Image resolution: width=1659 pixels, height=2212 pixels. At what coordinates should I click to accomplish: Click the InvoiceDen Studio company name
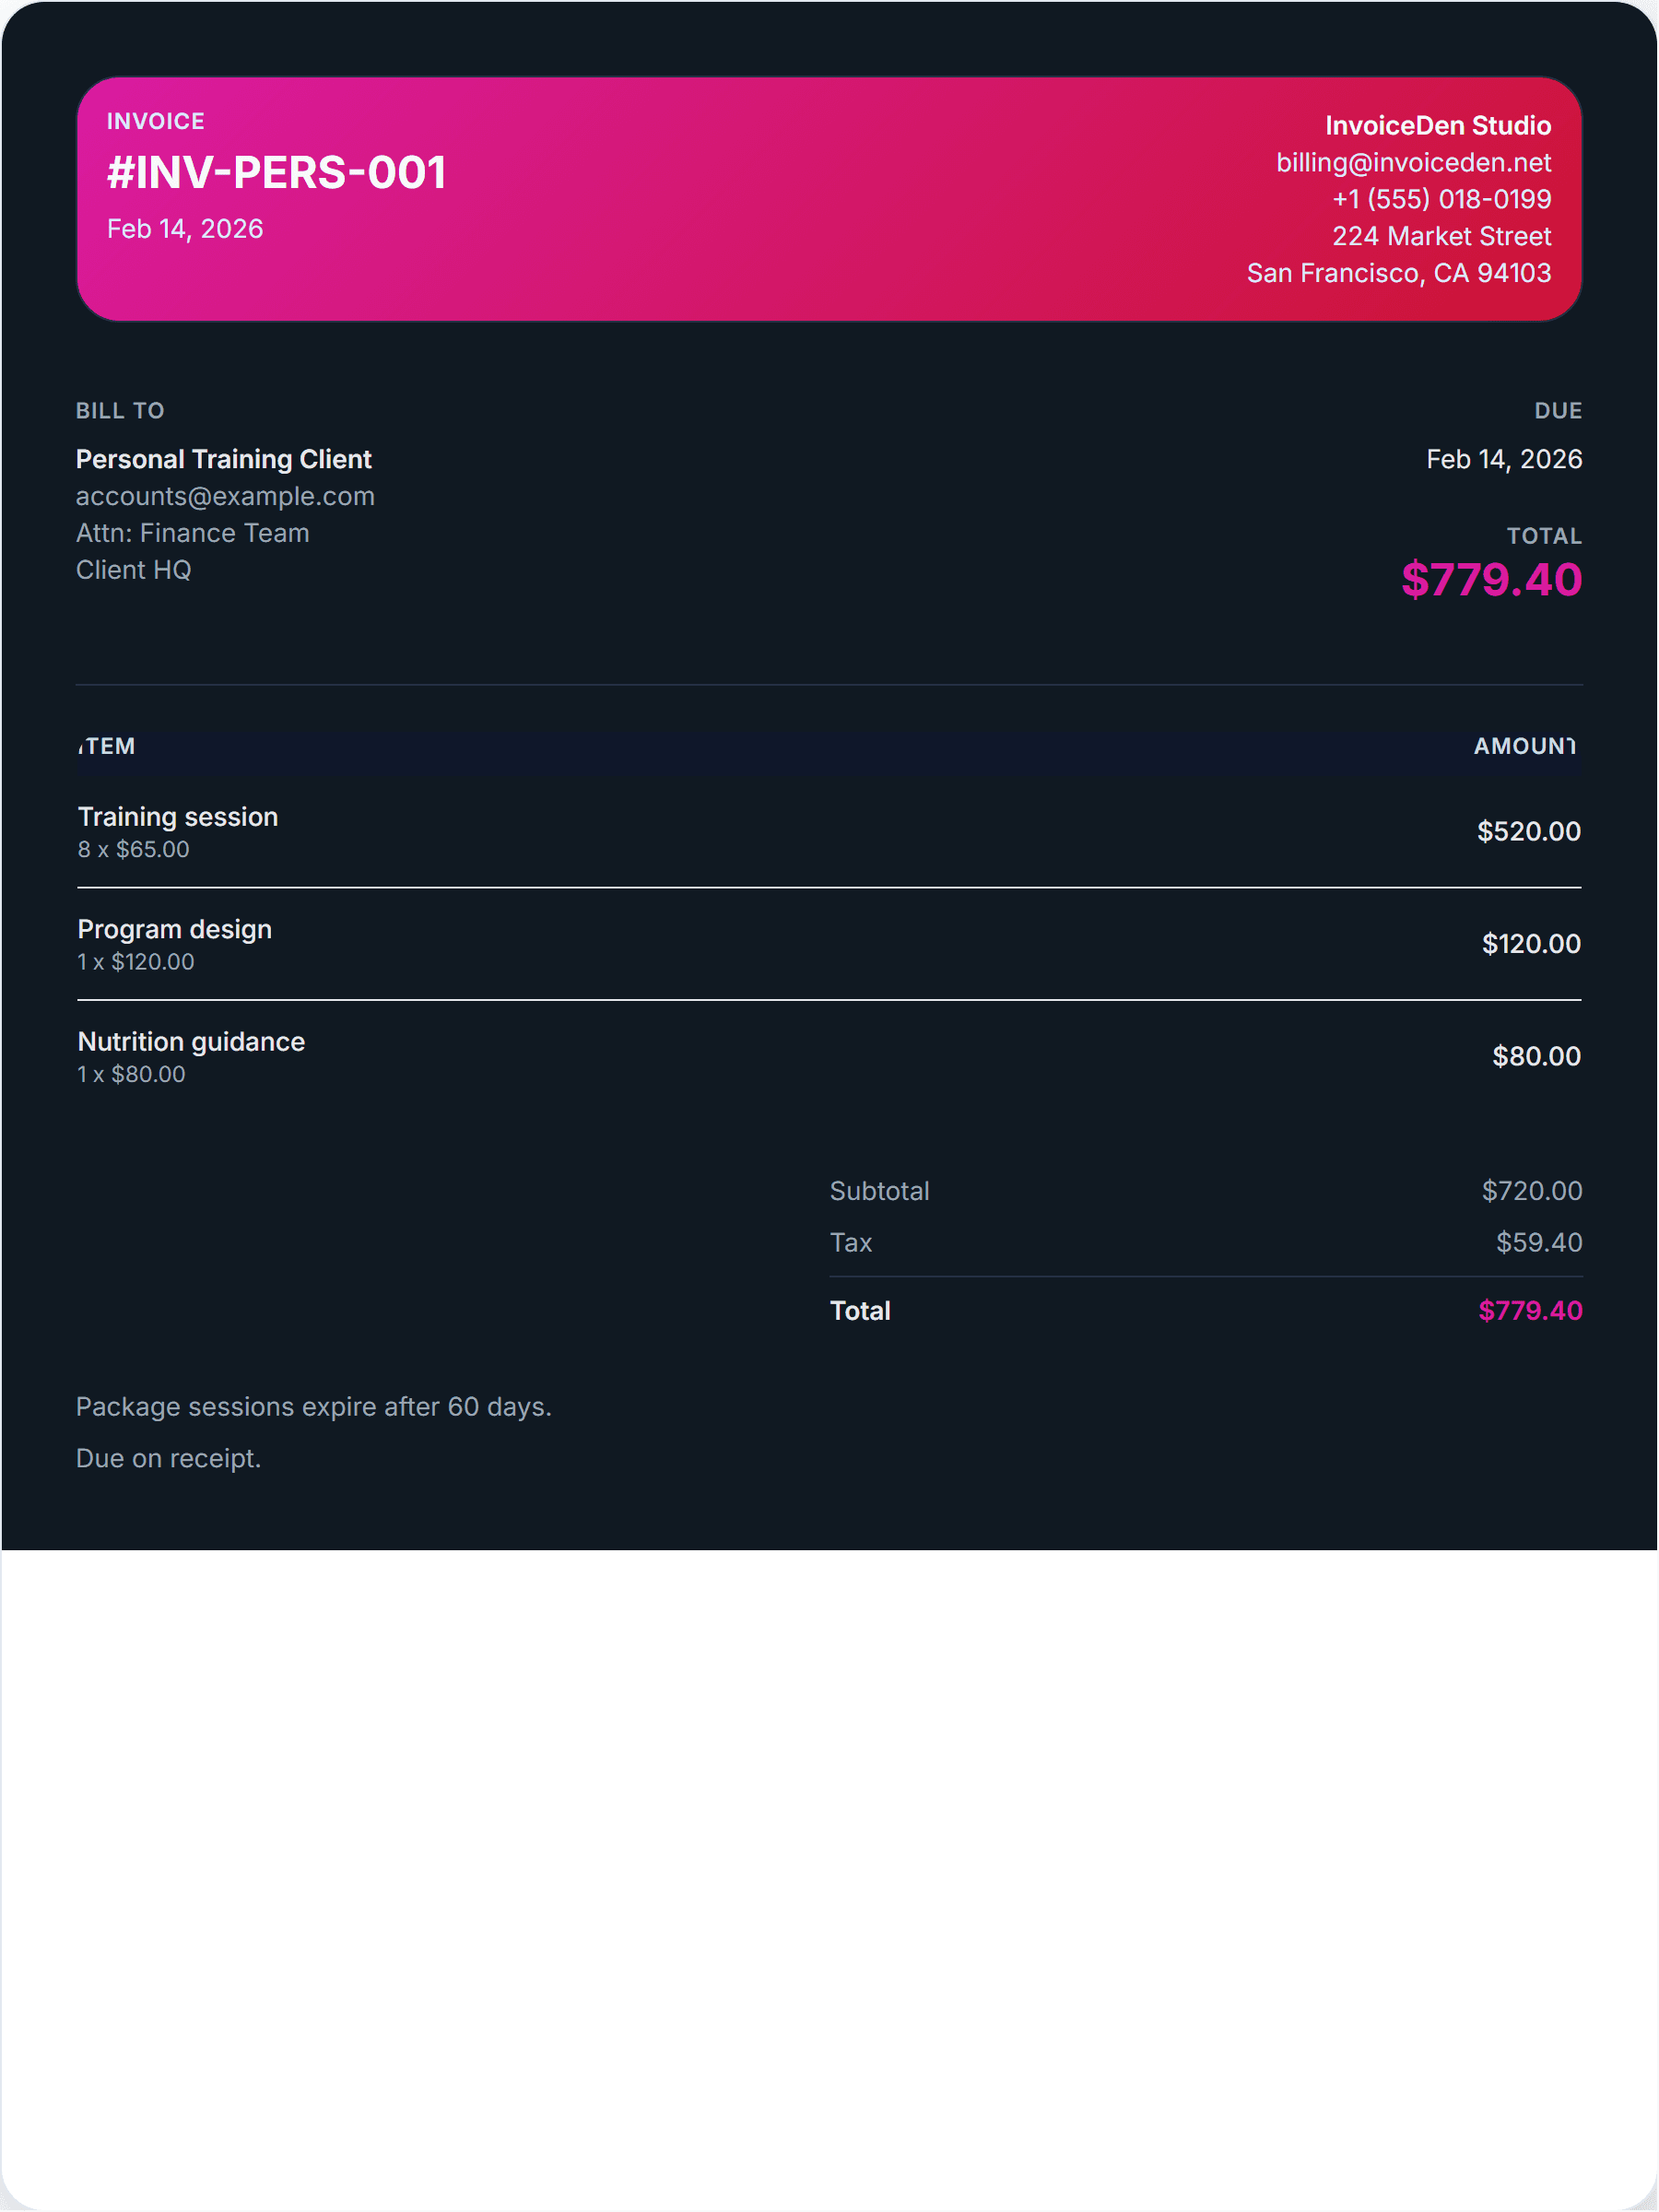(x=1437, y=125)
